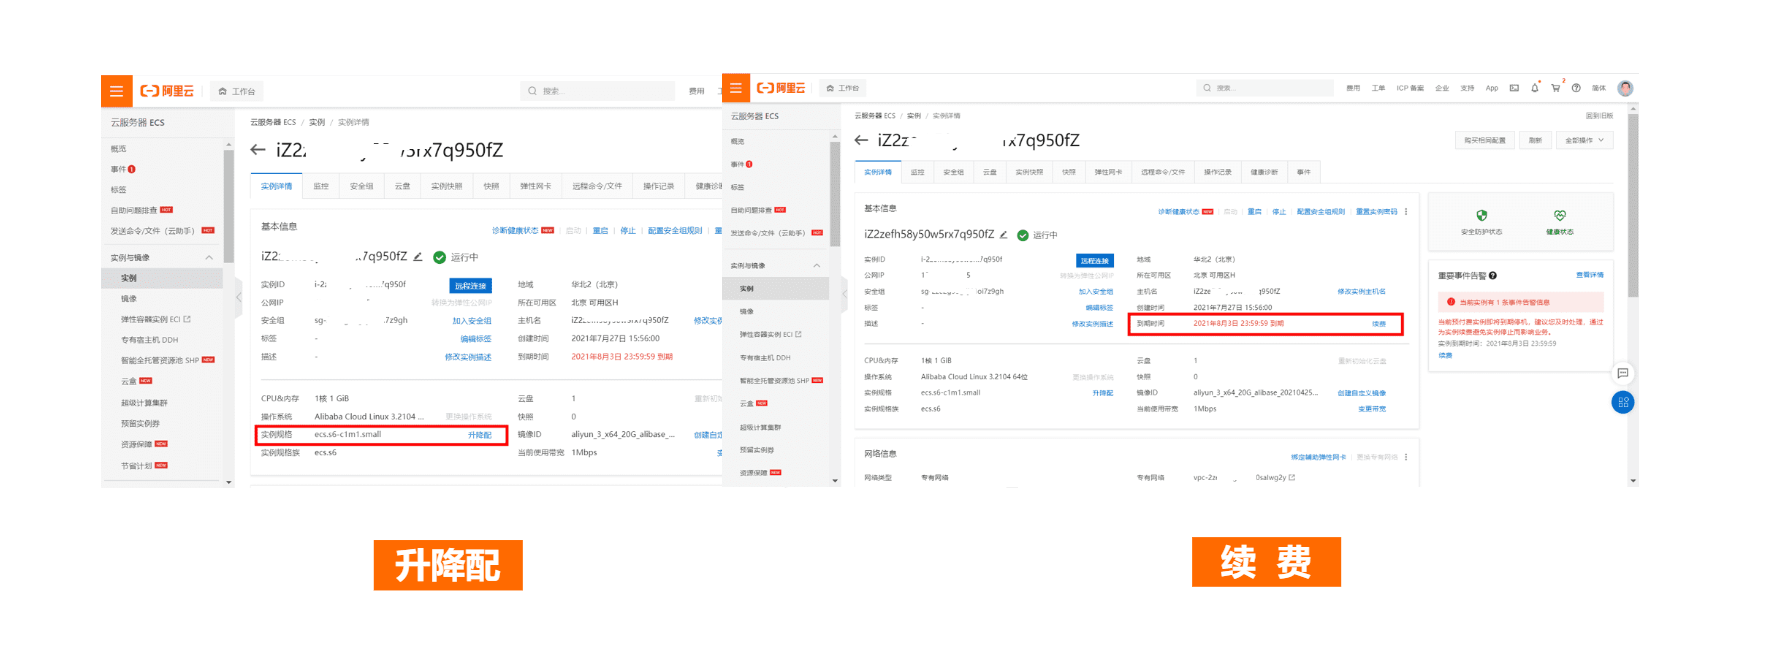This screenshot has width=1784, height=651.
Task: Click 回到旧版 link
Action: pyautogui.click(x=1599, y=116)
